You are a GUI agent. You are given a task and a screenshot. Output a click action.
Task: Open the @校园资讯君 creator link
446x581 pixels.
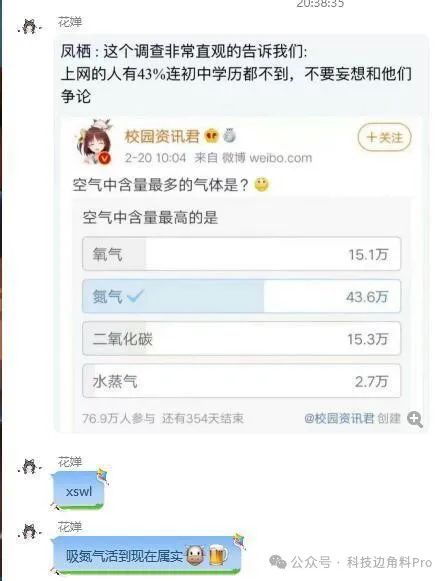(x=339, y=418)
